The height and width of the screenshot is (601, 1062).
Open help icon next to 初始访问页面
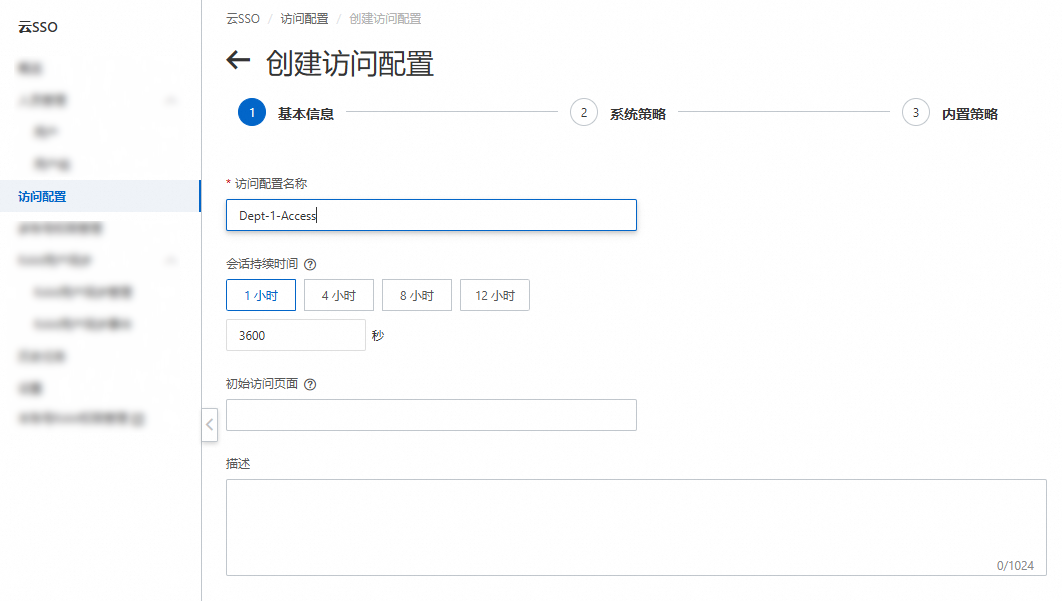pyautogui.click(x=310, y=384)
